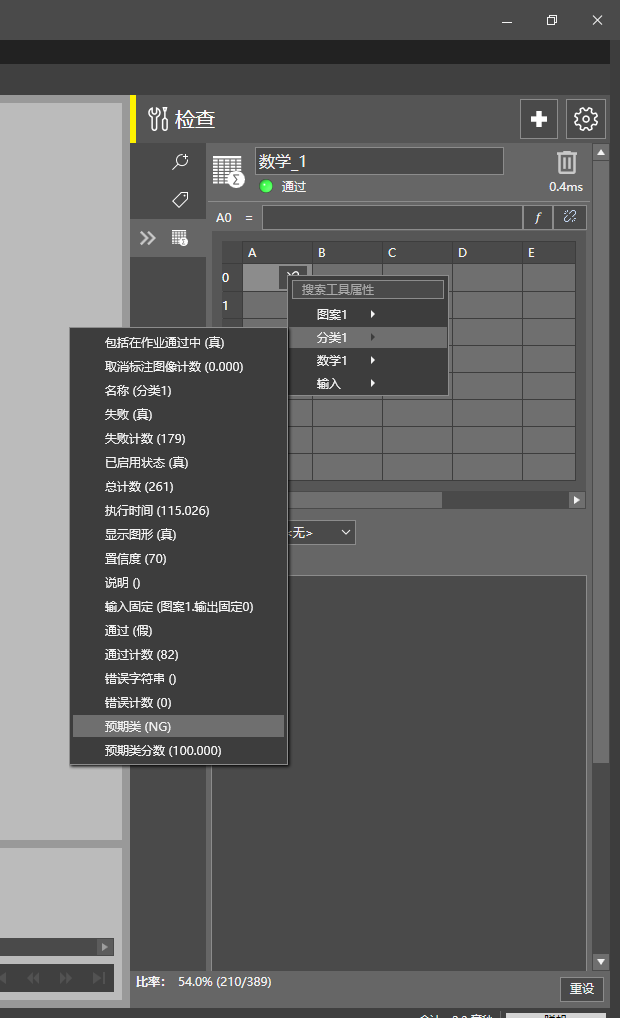
Task: Select 错误字符串 () property
Action: point(179,679)
